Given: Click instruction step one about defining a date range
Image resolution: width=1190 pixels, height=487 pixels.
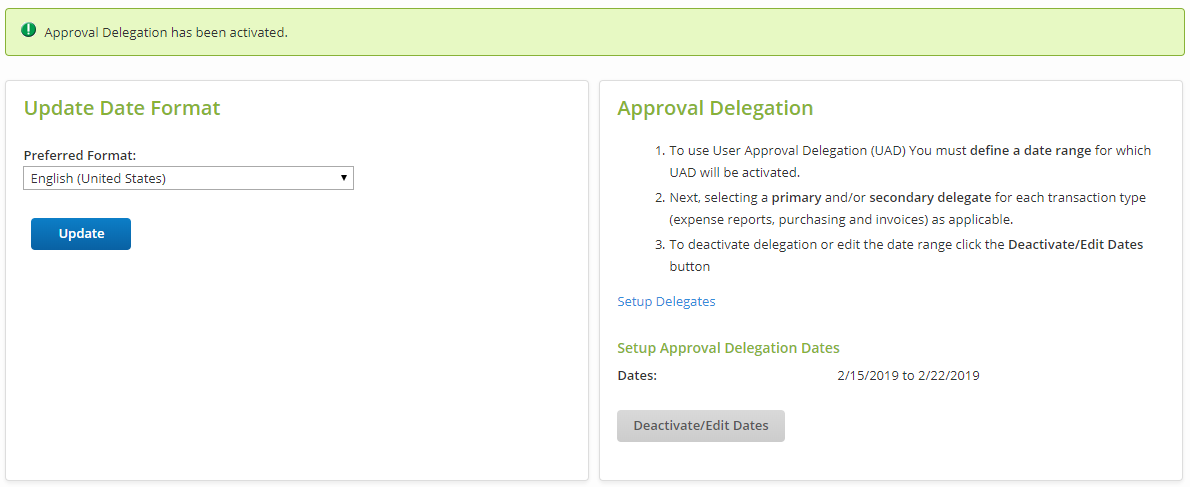Looking at the screenshot, I should click(x=900, y=160).
